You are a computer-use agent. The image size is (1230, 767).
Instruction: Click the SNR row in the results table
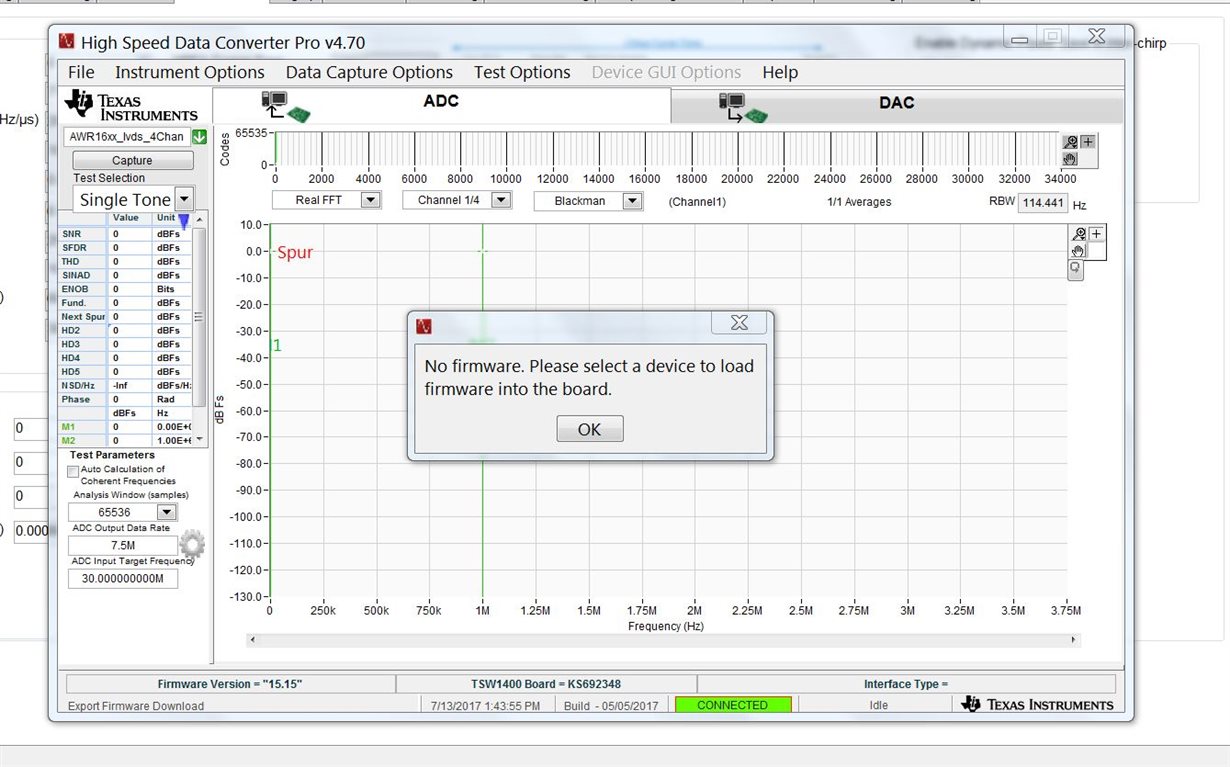(125, 234)
